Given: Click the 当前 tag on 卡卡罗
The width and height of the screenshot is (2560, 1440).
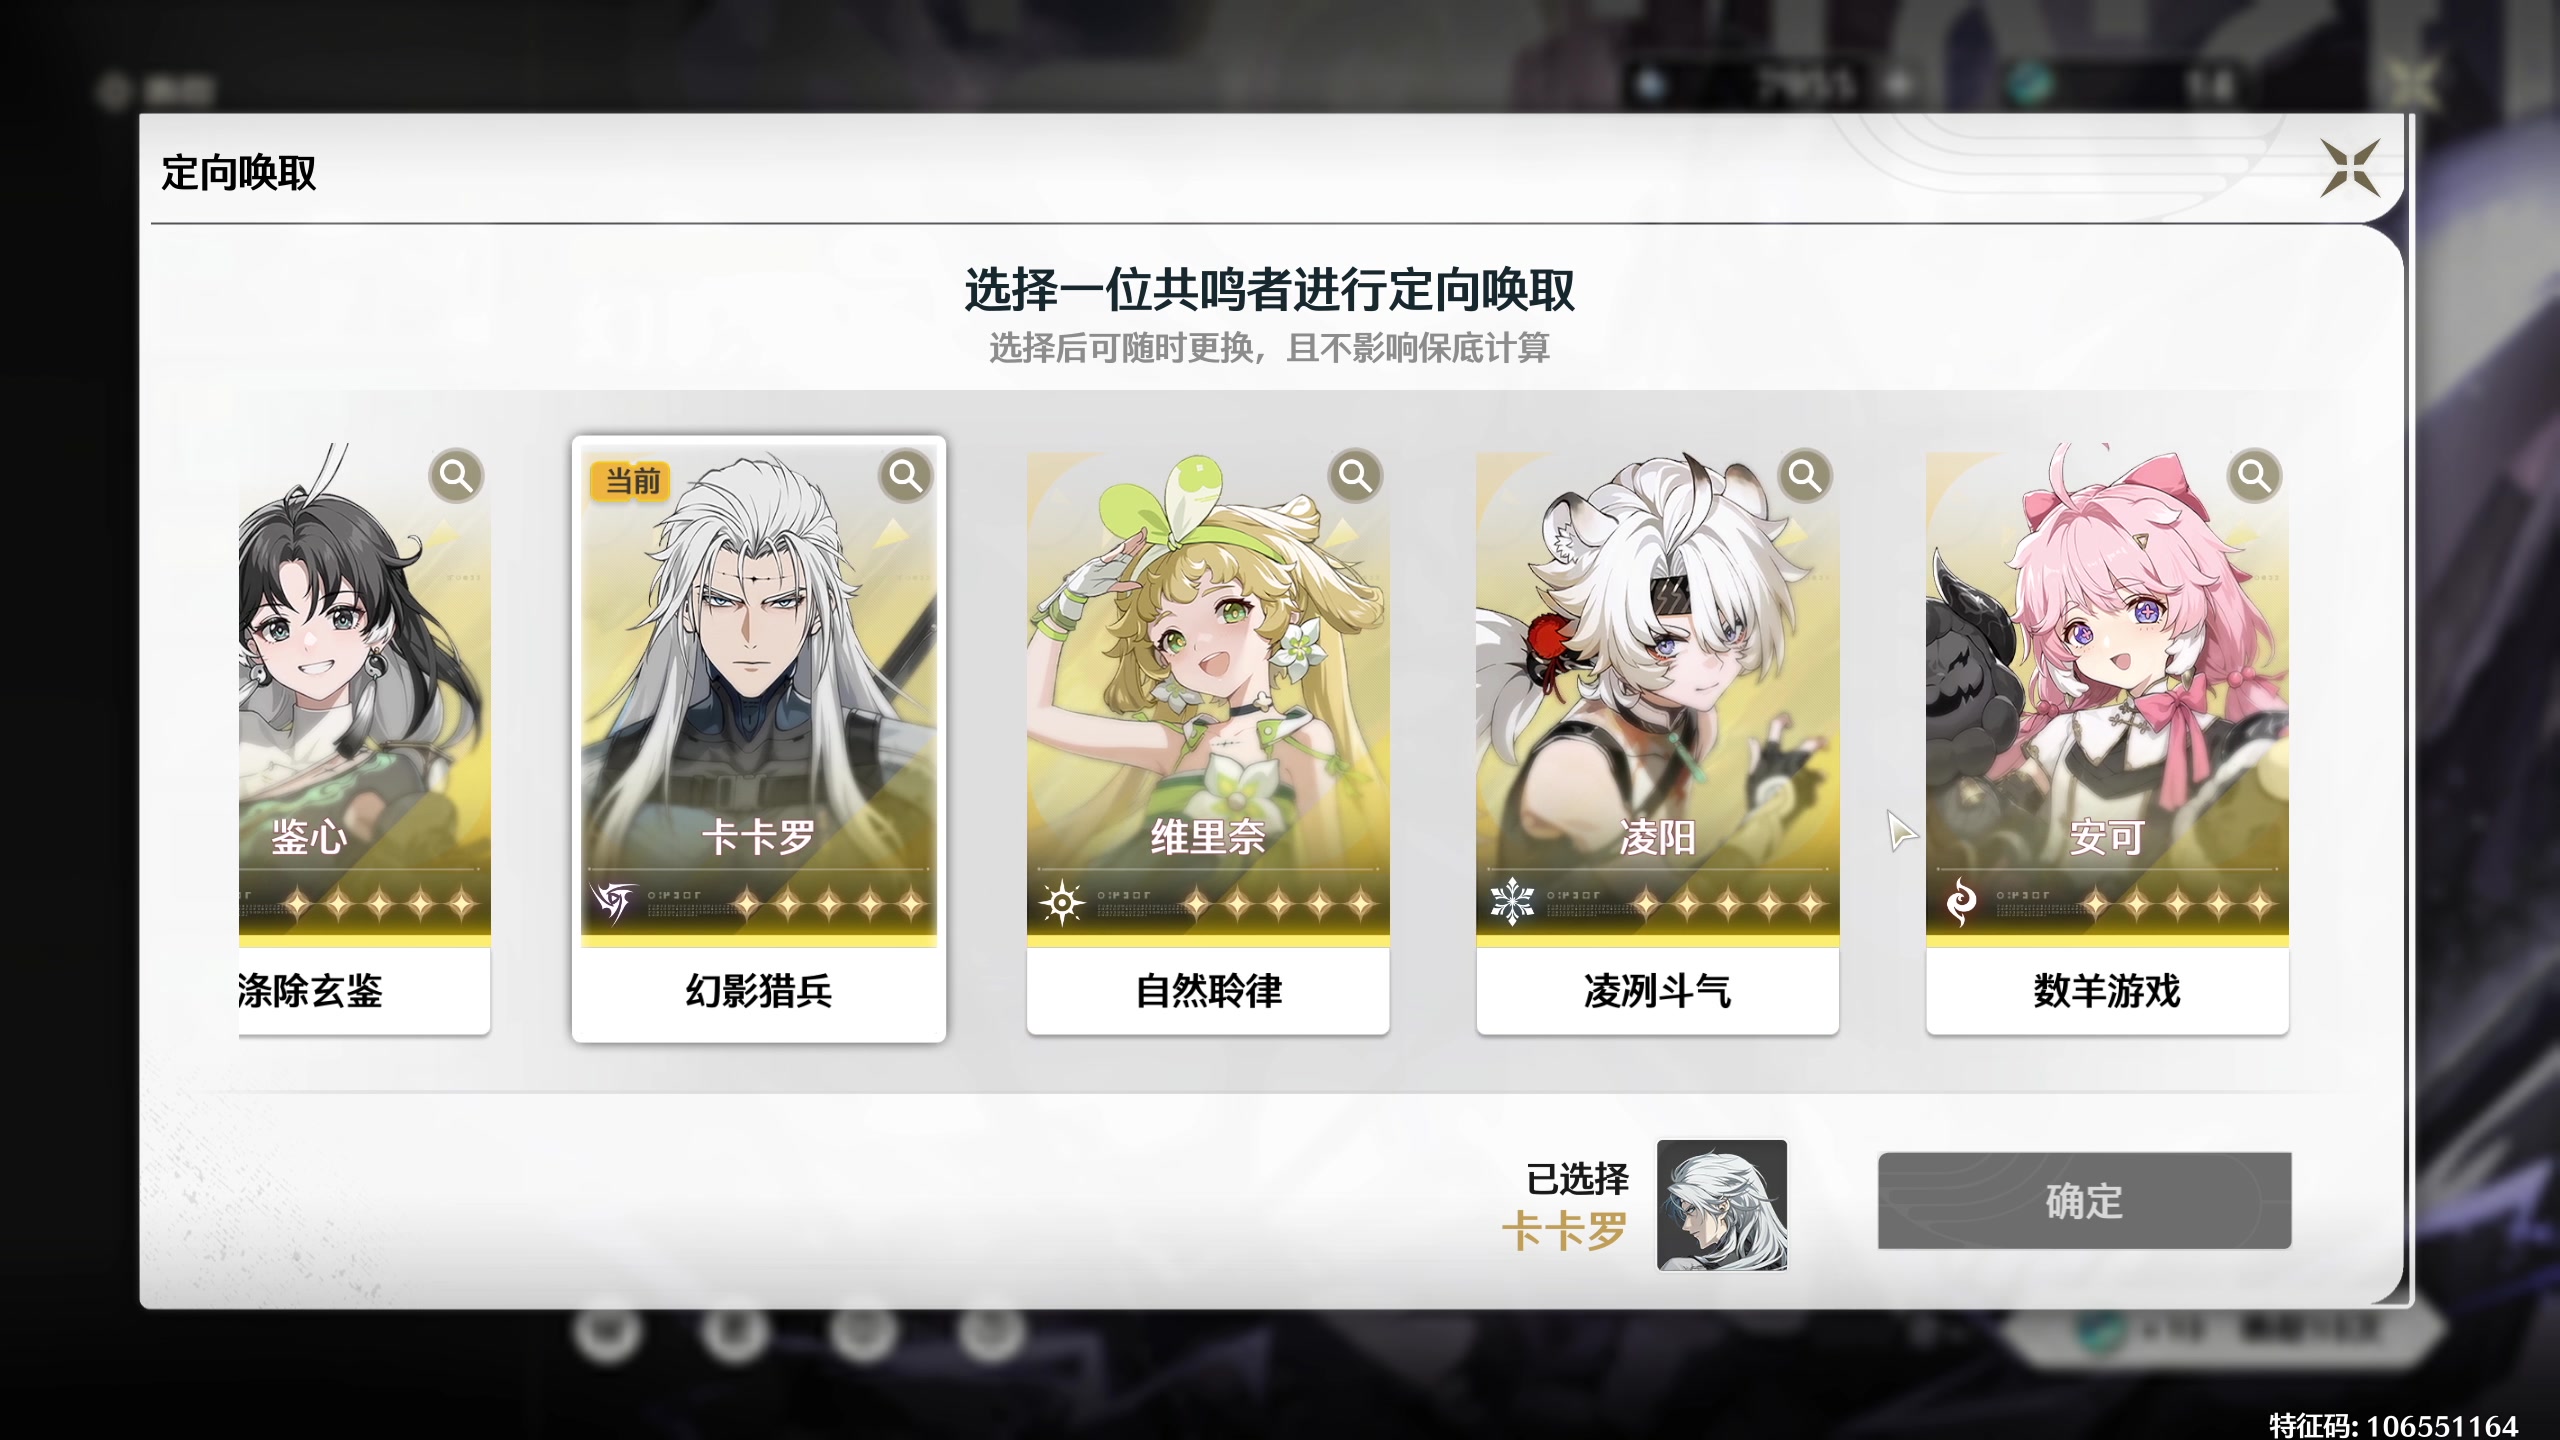Looking at the screenshot, I should tap(632, 481).
